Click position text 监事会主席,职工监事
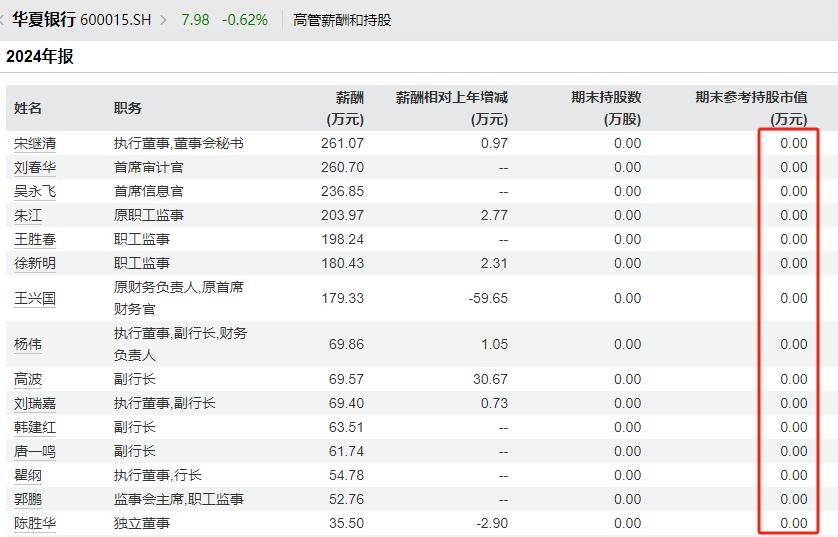Viewport: 838px width, 537px height. pos(179,499)
